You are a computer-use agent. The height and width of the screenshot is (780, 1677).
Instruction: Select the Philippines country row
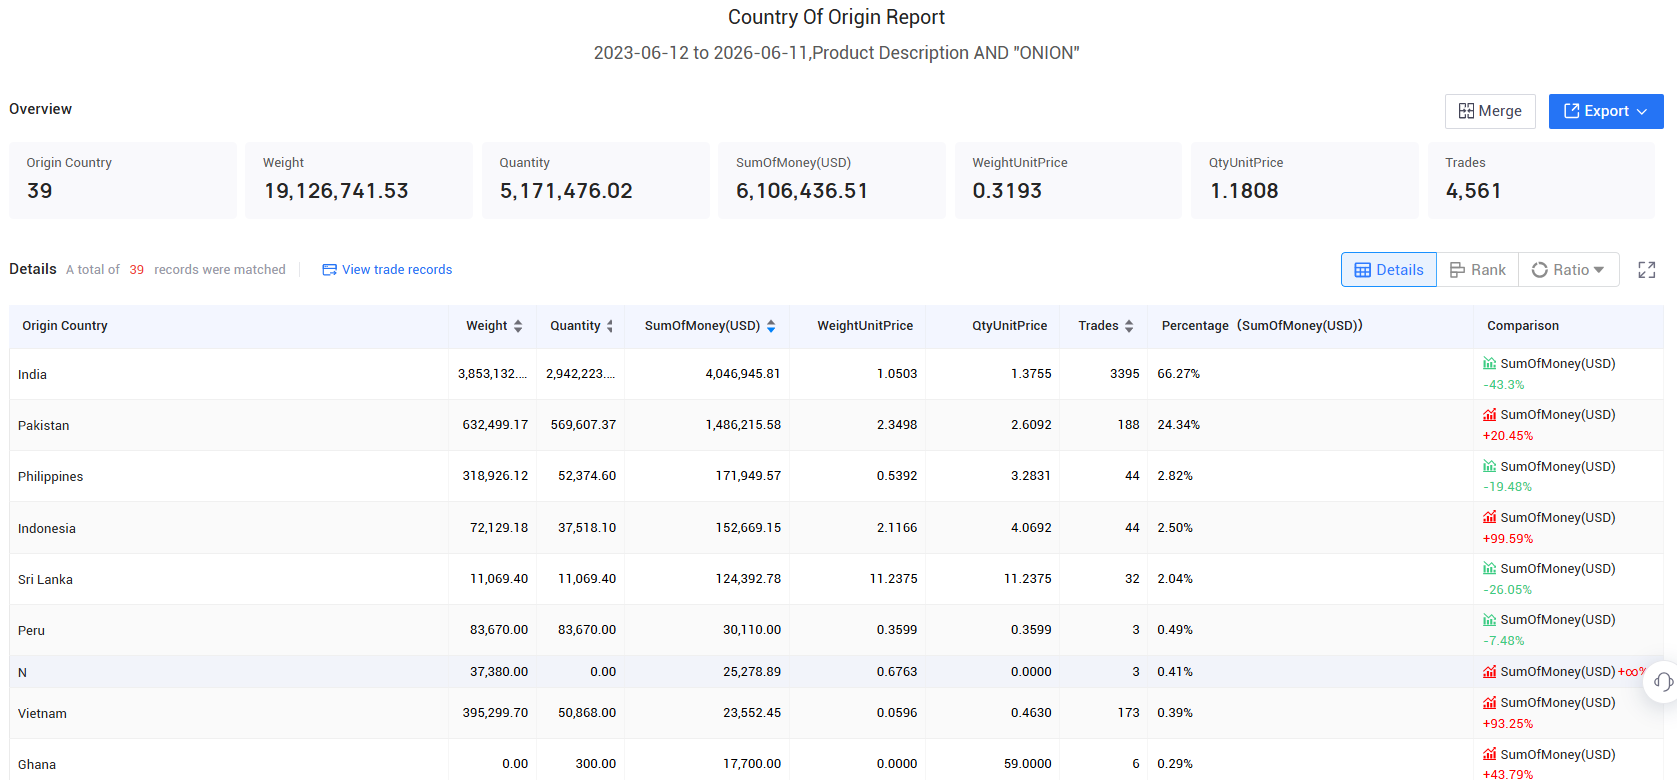(x=836, y=476)
